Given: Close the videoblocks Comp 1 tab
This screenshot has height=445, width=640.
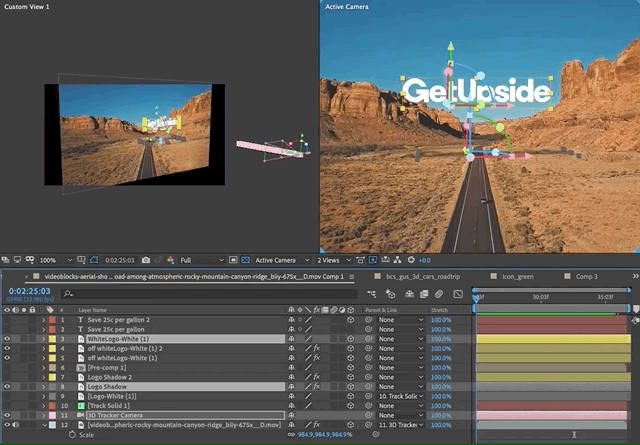Looking at the screenshot, I should point(27,276).
